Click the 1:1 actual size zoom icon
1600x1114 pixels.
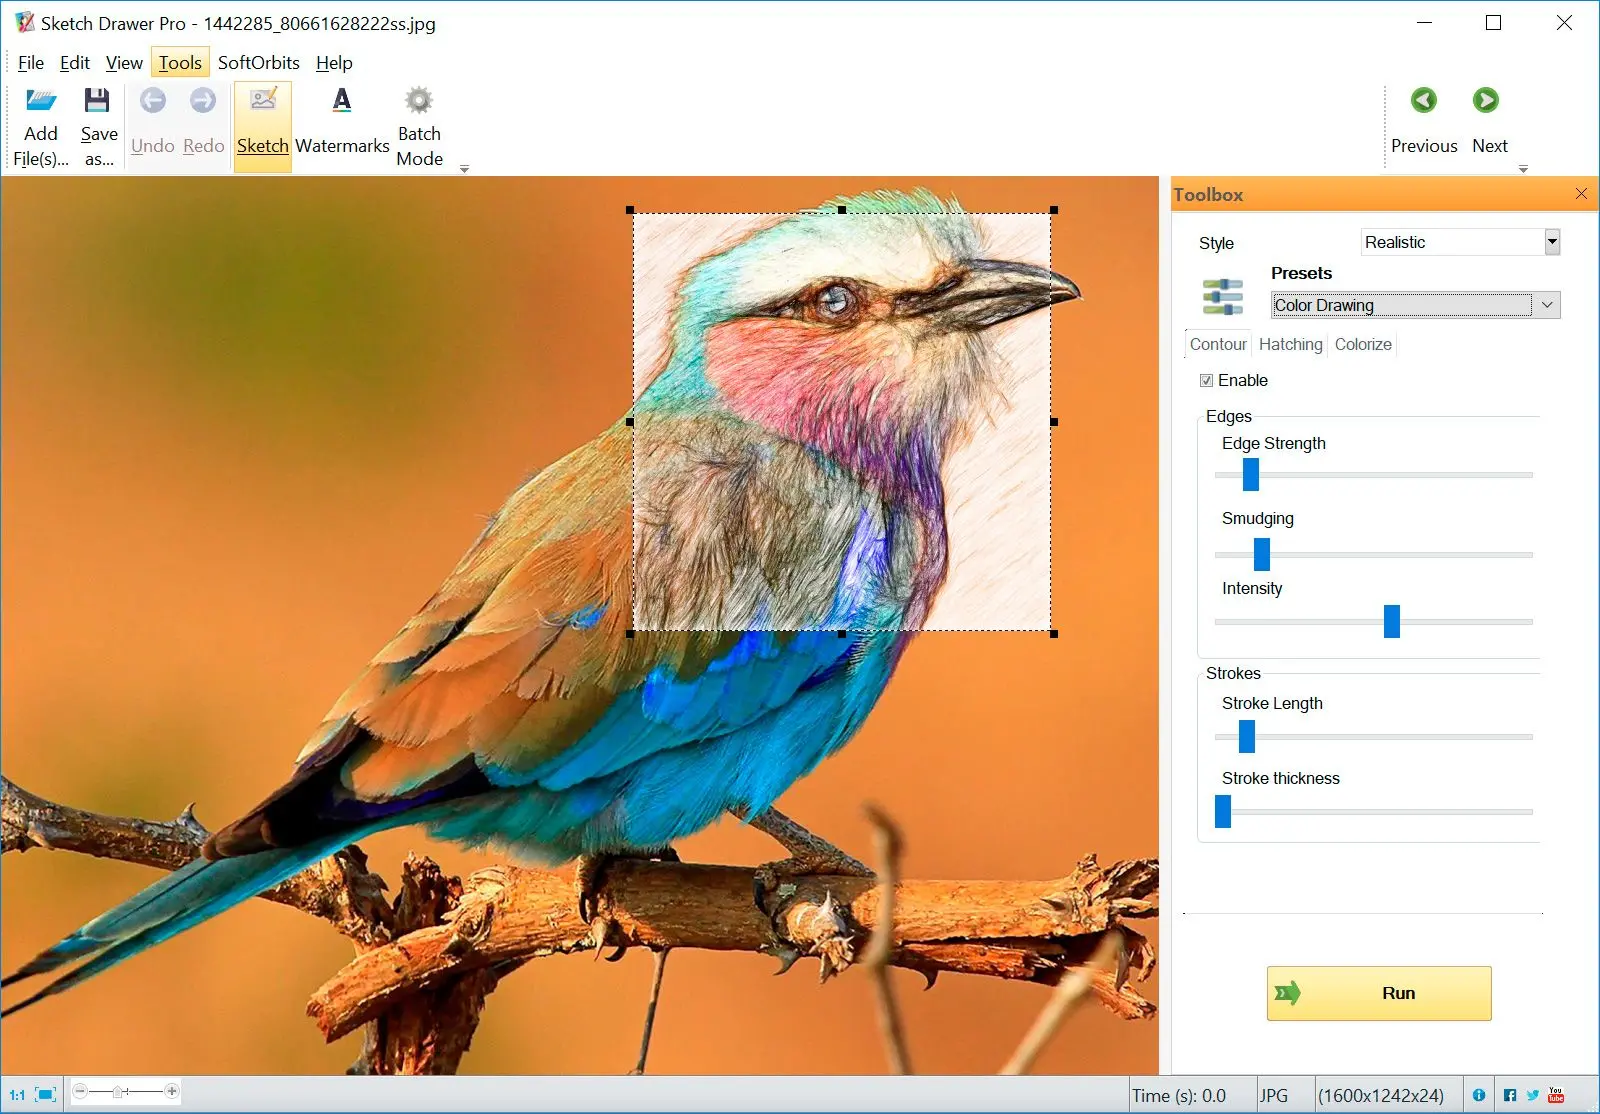coord(17,1095)
